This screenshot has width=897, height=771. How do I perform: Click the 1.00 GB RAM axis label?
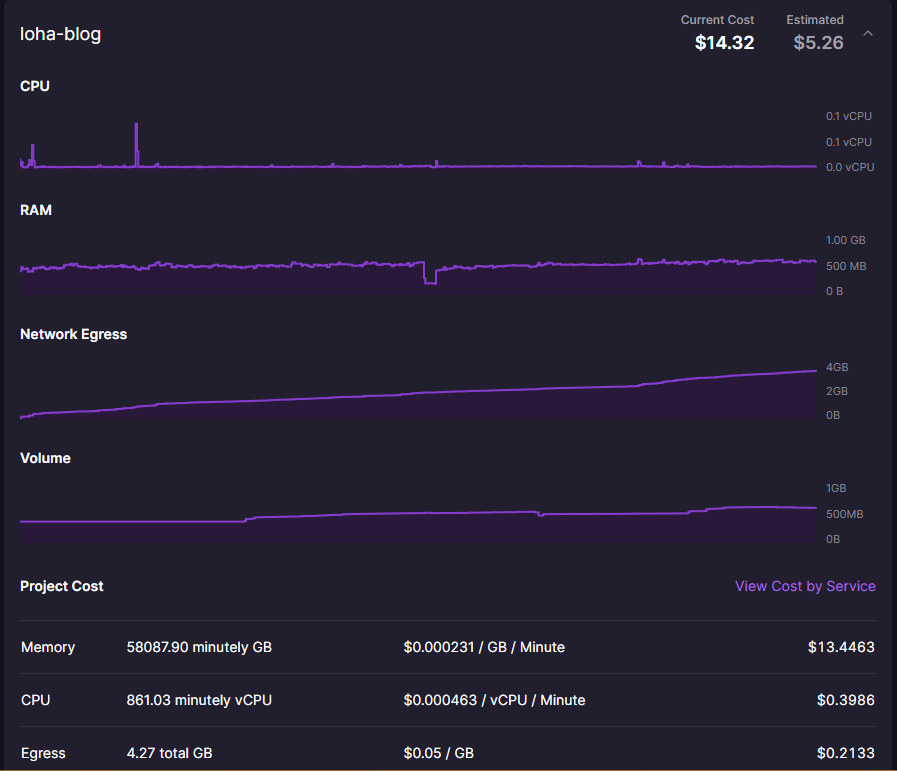(846, 240)
